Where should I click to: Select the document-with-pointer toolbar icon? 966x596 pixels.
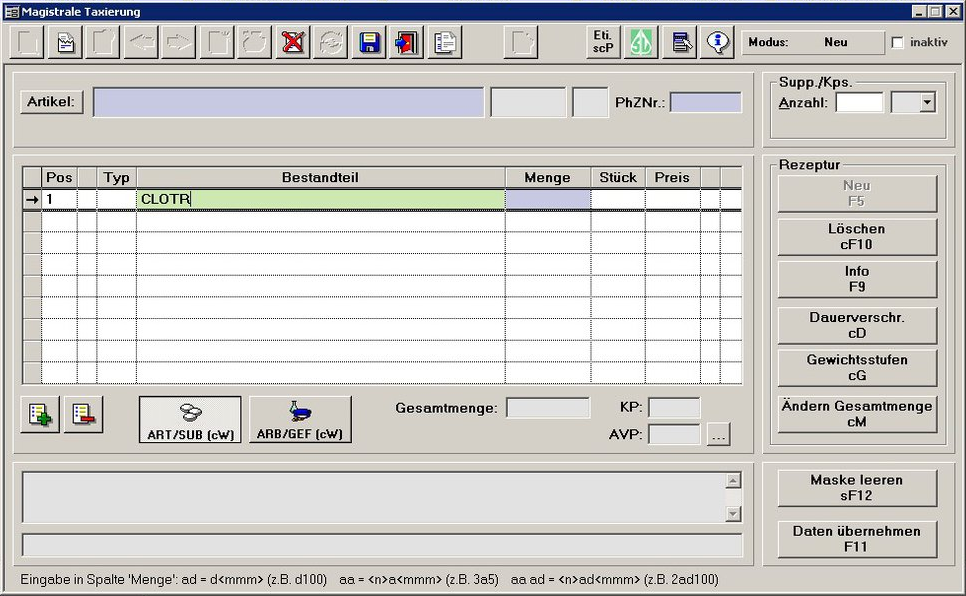[x=679, y=41]
